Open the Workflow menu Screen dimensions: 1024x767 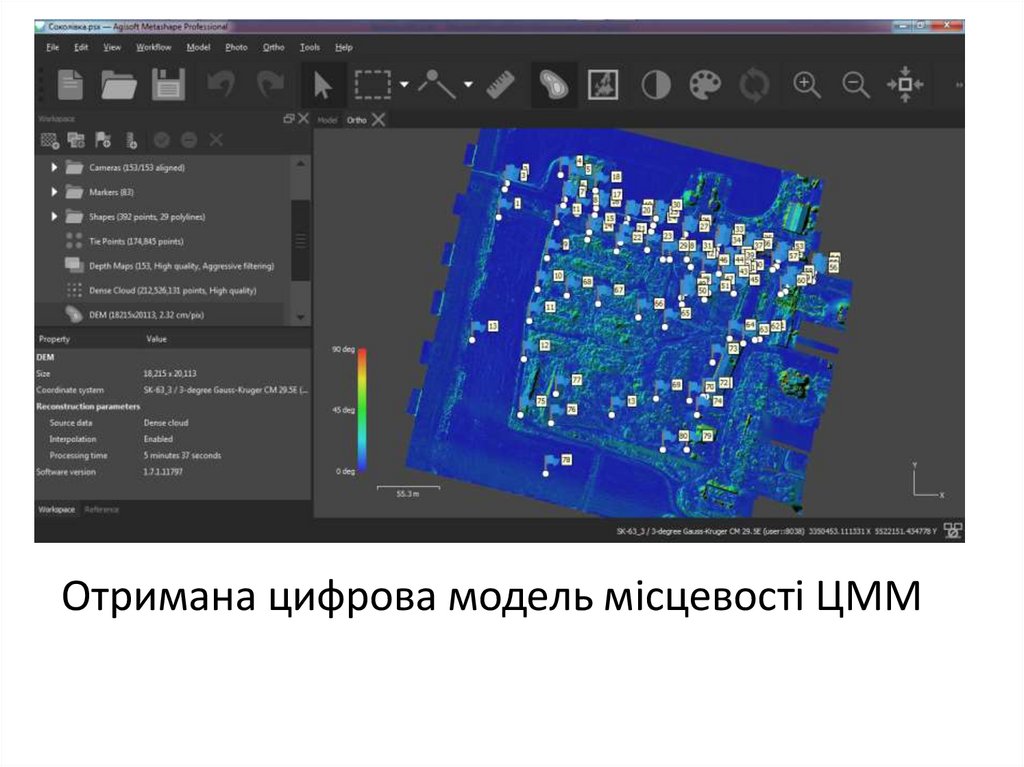153,48
